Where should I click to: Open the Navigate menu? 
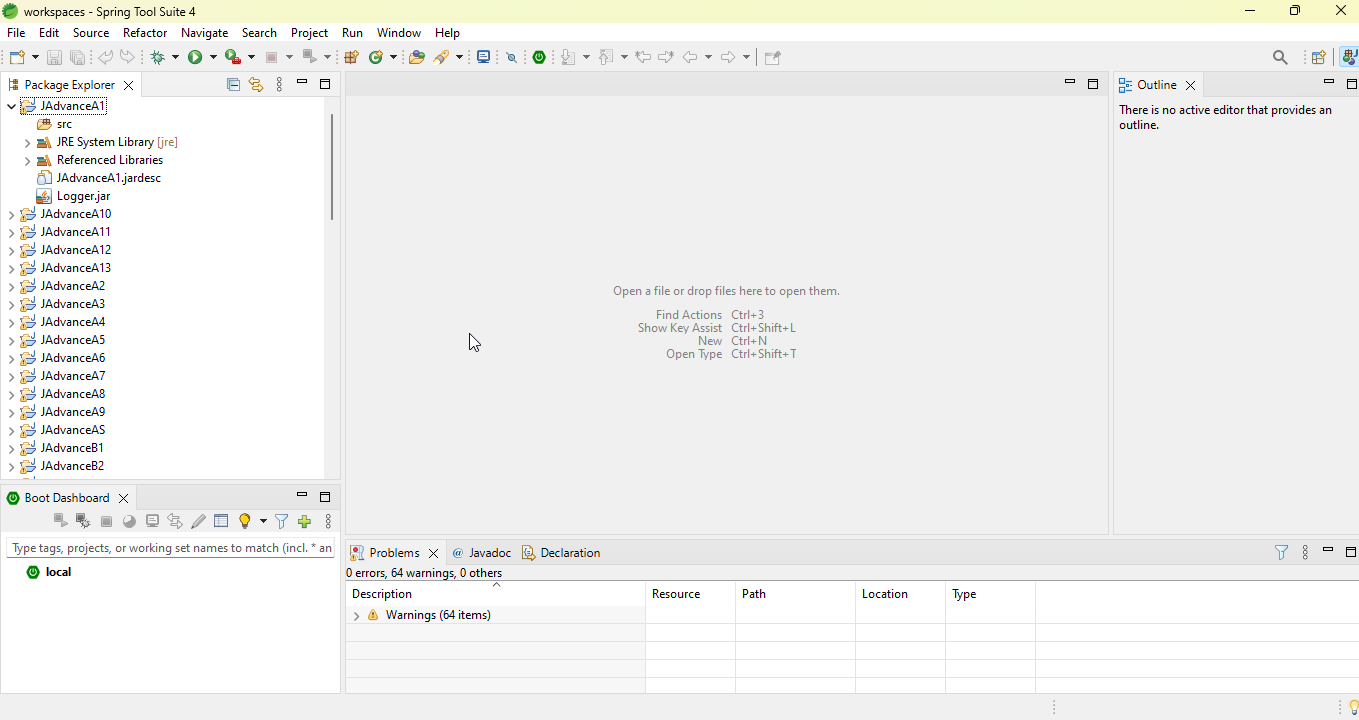point(204,33)
